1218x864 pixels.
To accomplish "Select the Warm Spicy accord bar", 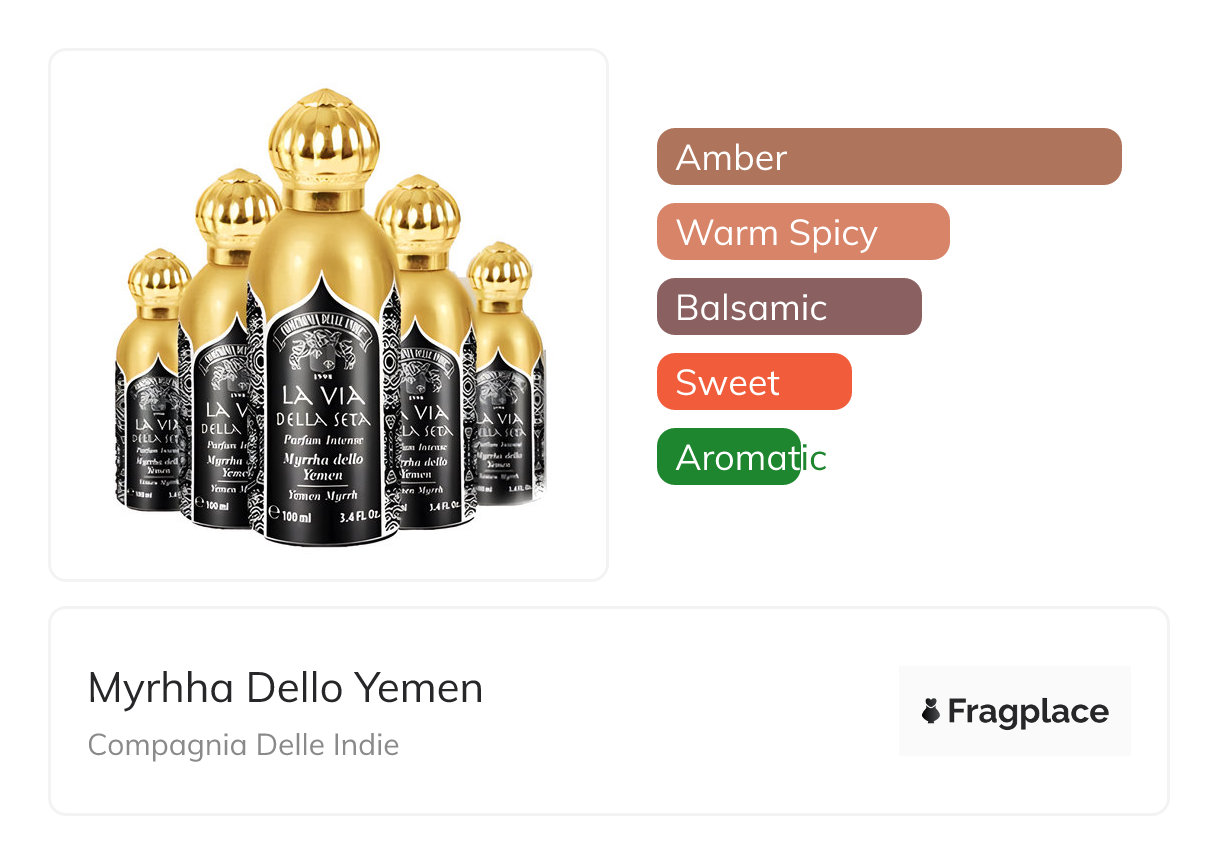I will (802, 232).
